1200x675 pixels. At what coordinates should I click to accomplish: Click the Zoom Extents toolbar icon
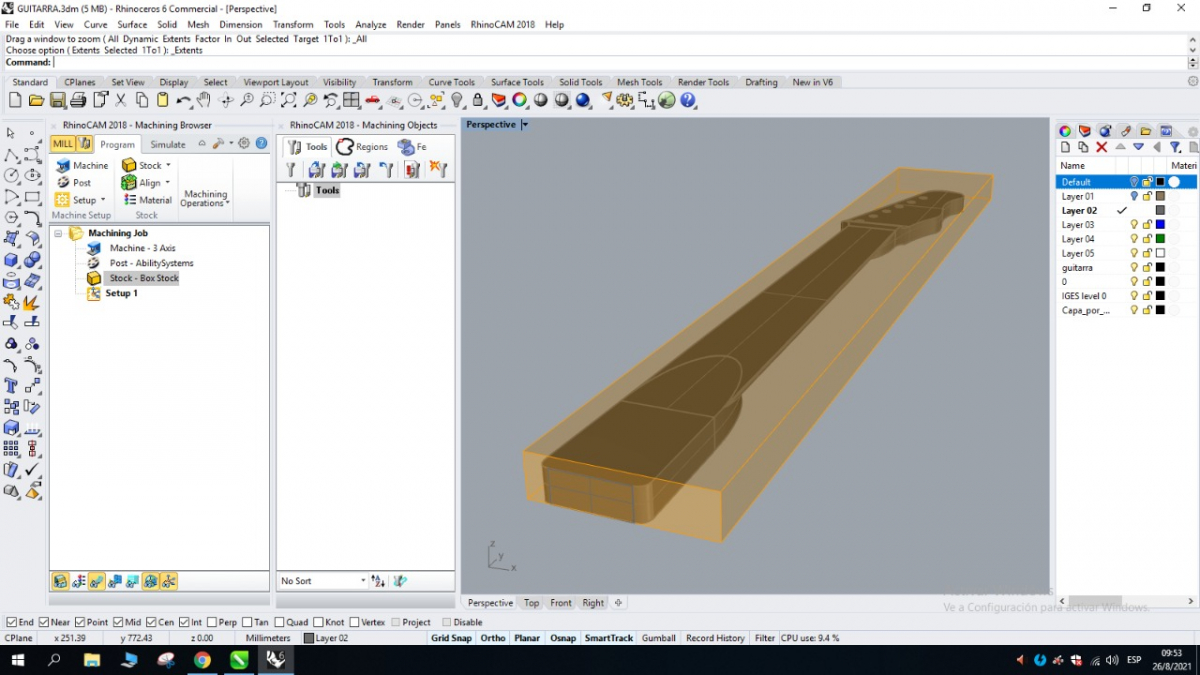click(288, 100)
